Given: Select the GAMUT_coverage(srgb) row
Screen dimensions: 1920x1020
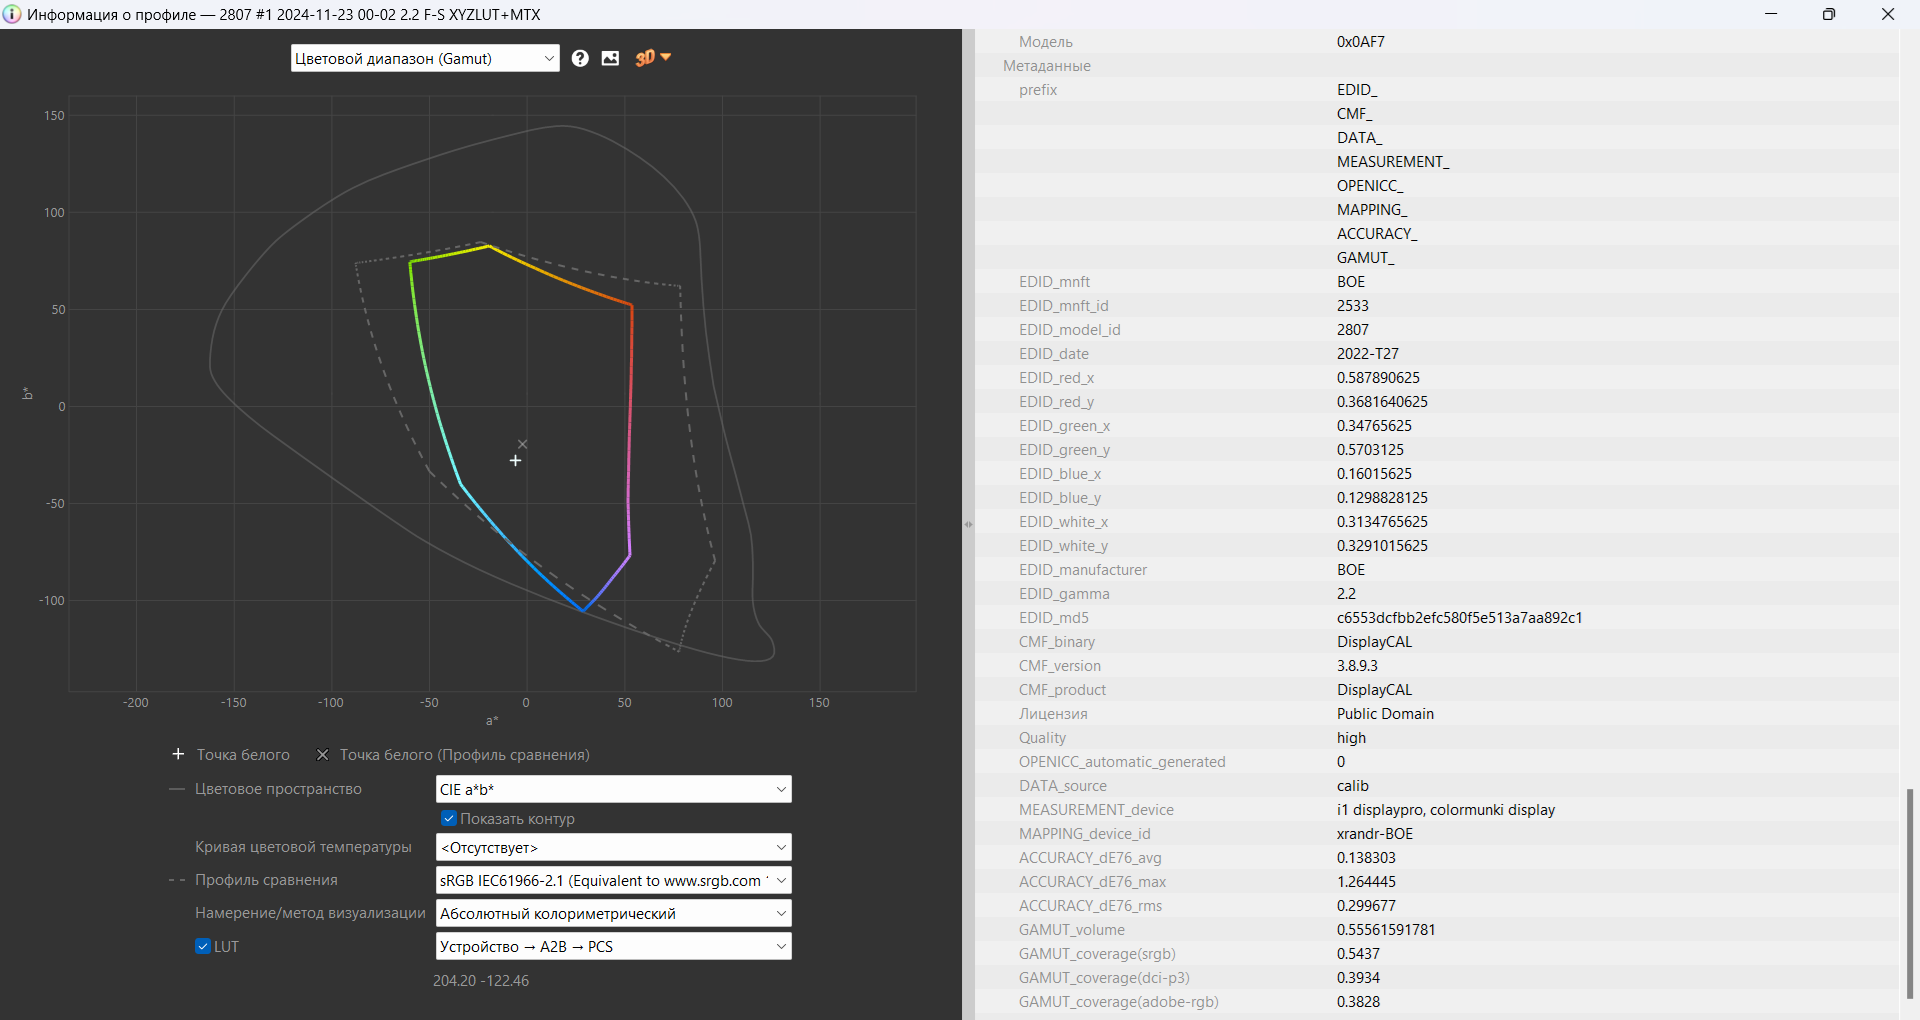Looking at the screenshot, I should (1300, 954).
